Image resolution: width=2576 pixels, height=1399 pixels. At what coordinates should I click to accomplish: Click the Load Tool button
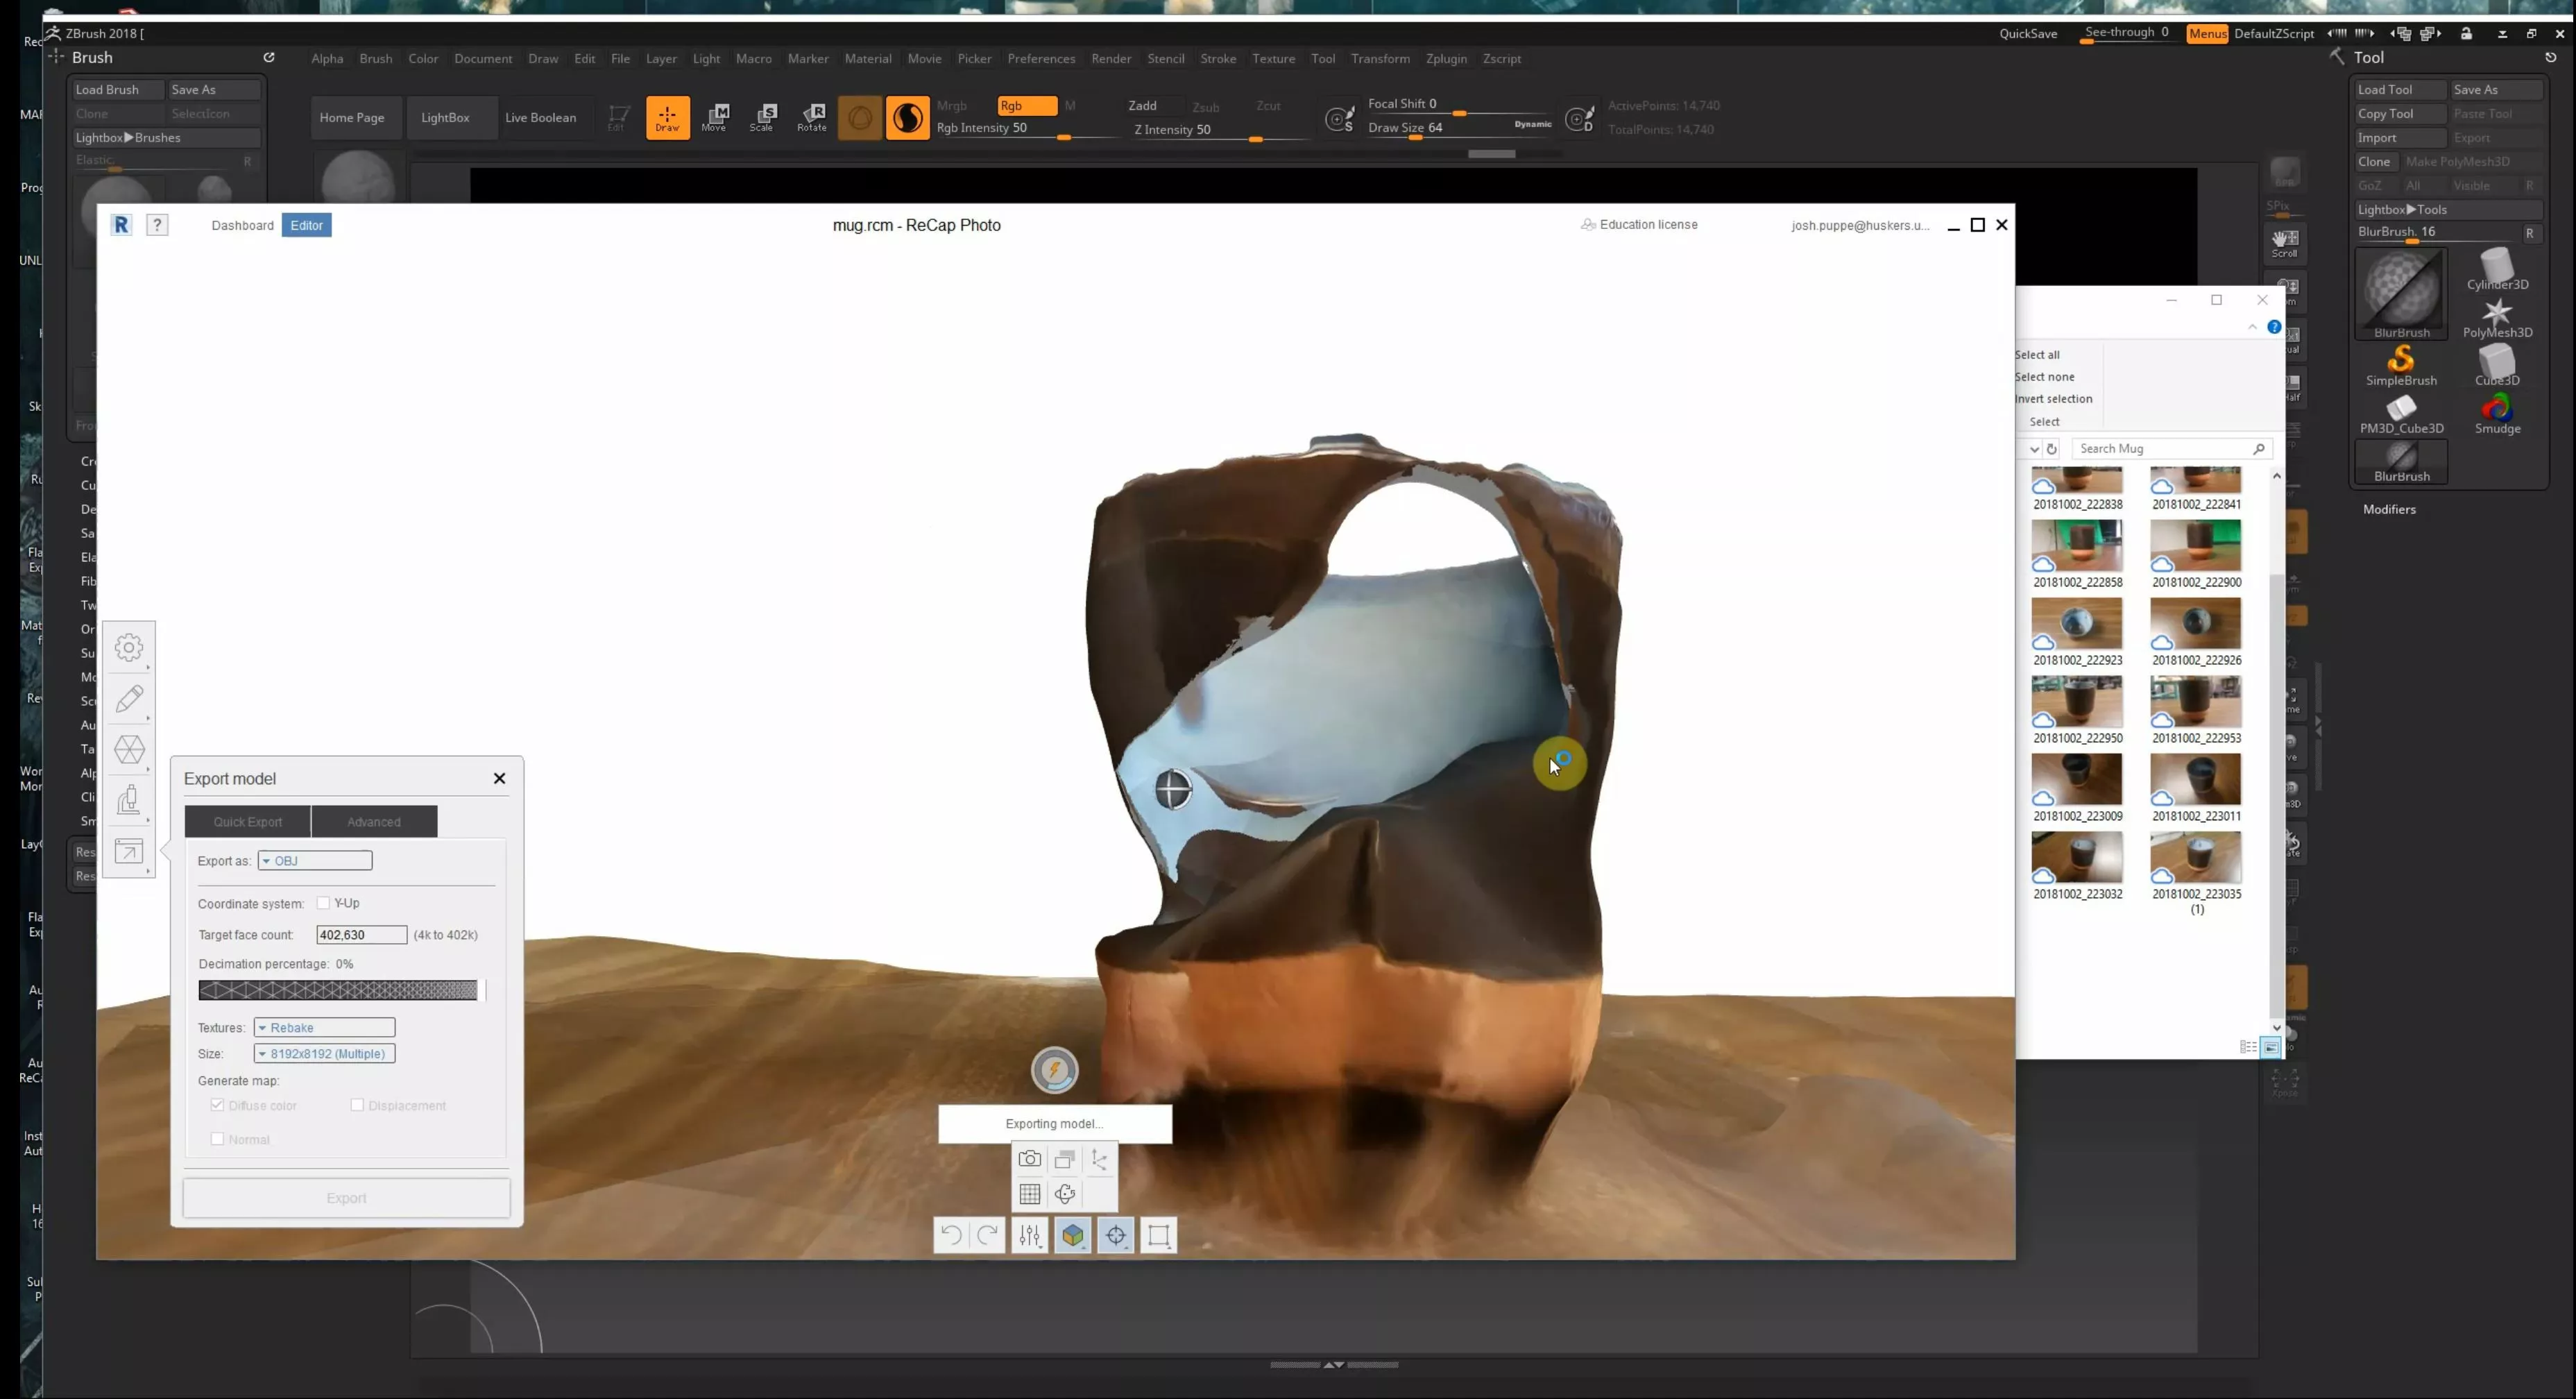[2398, 90]
